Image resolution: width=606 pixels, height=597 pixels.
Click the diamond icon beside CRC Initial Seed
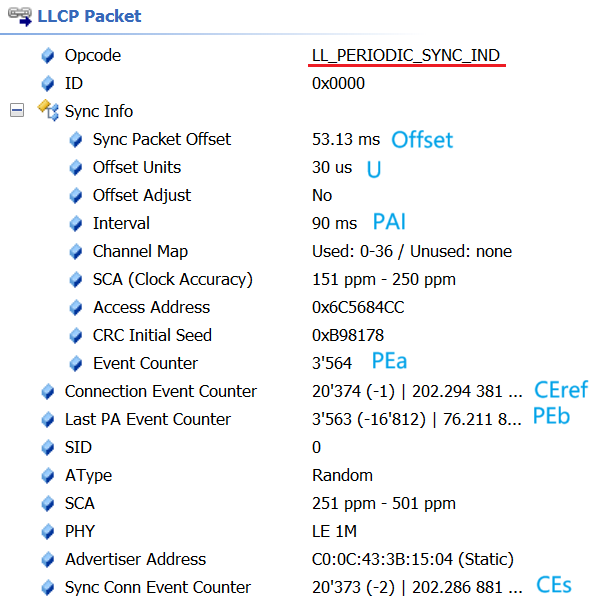coord(76,335)
